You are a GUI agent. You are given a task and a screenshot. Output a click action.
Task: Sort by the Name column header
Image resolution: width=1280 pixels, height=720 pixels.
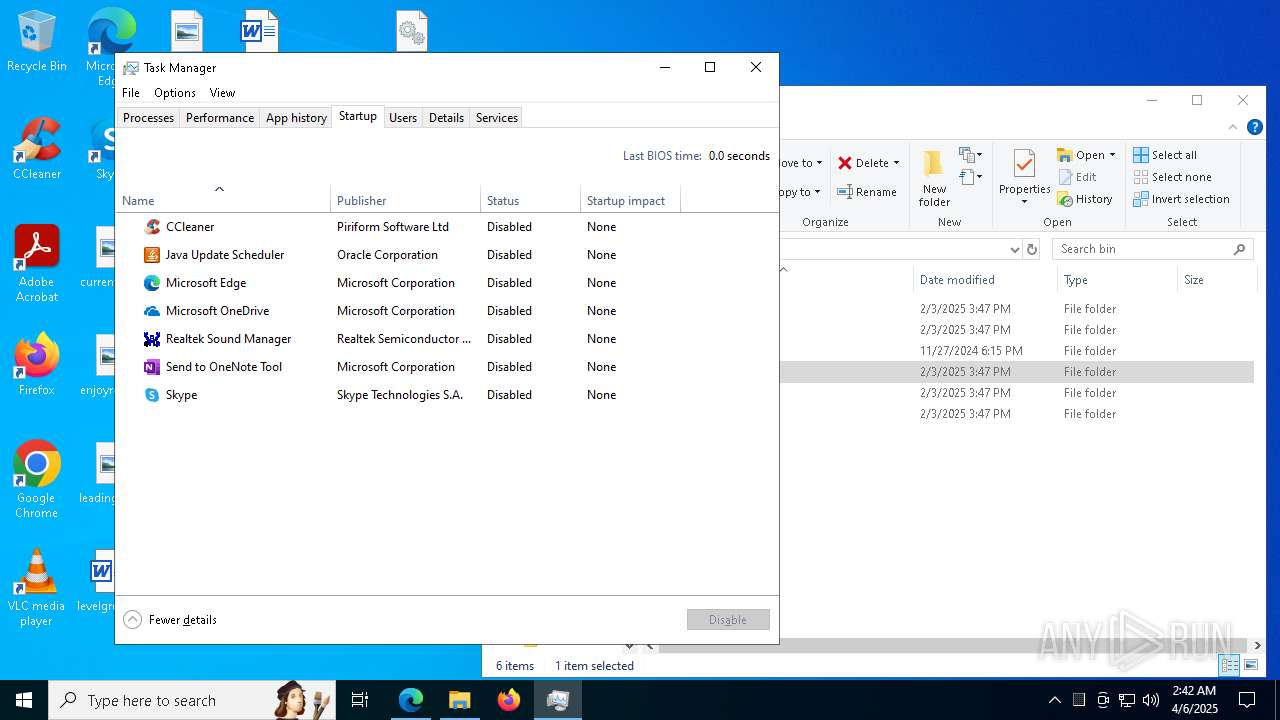pos(223,200)
